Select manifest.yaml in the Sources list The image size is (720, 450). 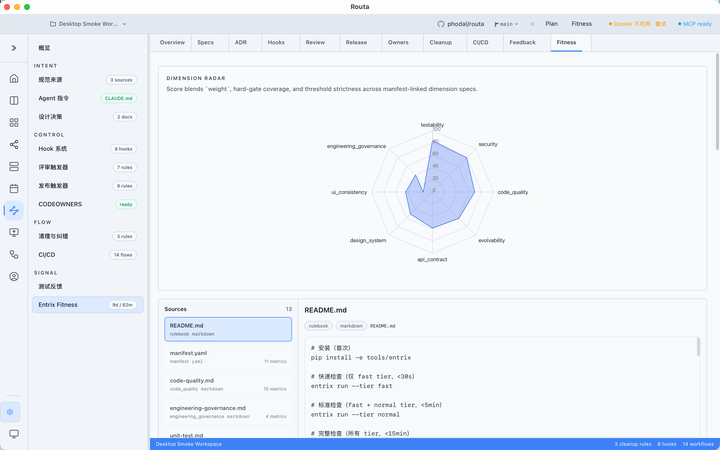click(228, 357)
